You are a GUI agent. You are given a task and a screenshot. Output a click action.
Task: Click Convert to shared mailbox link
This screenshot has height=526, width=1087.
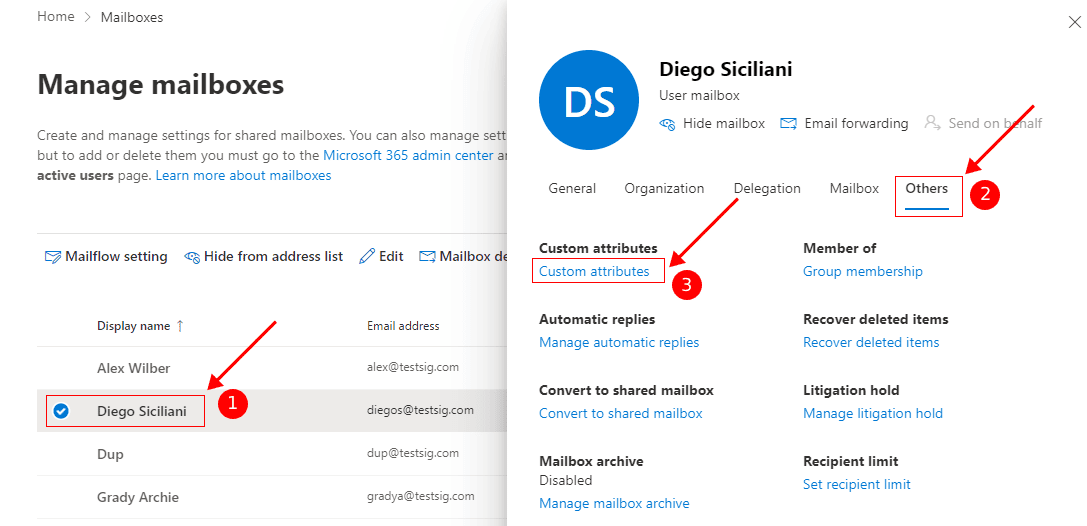620,413
